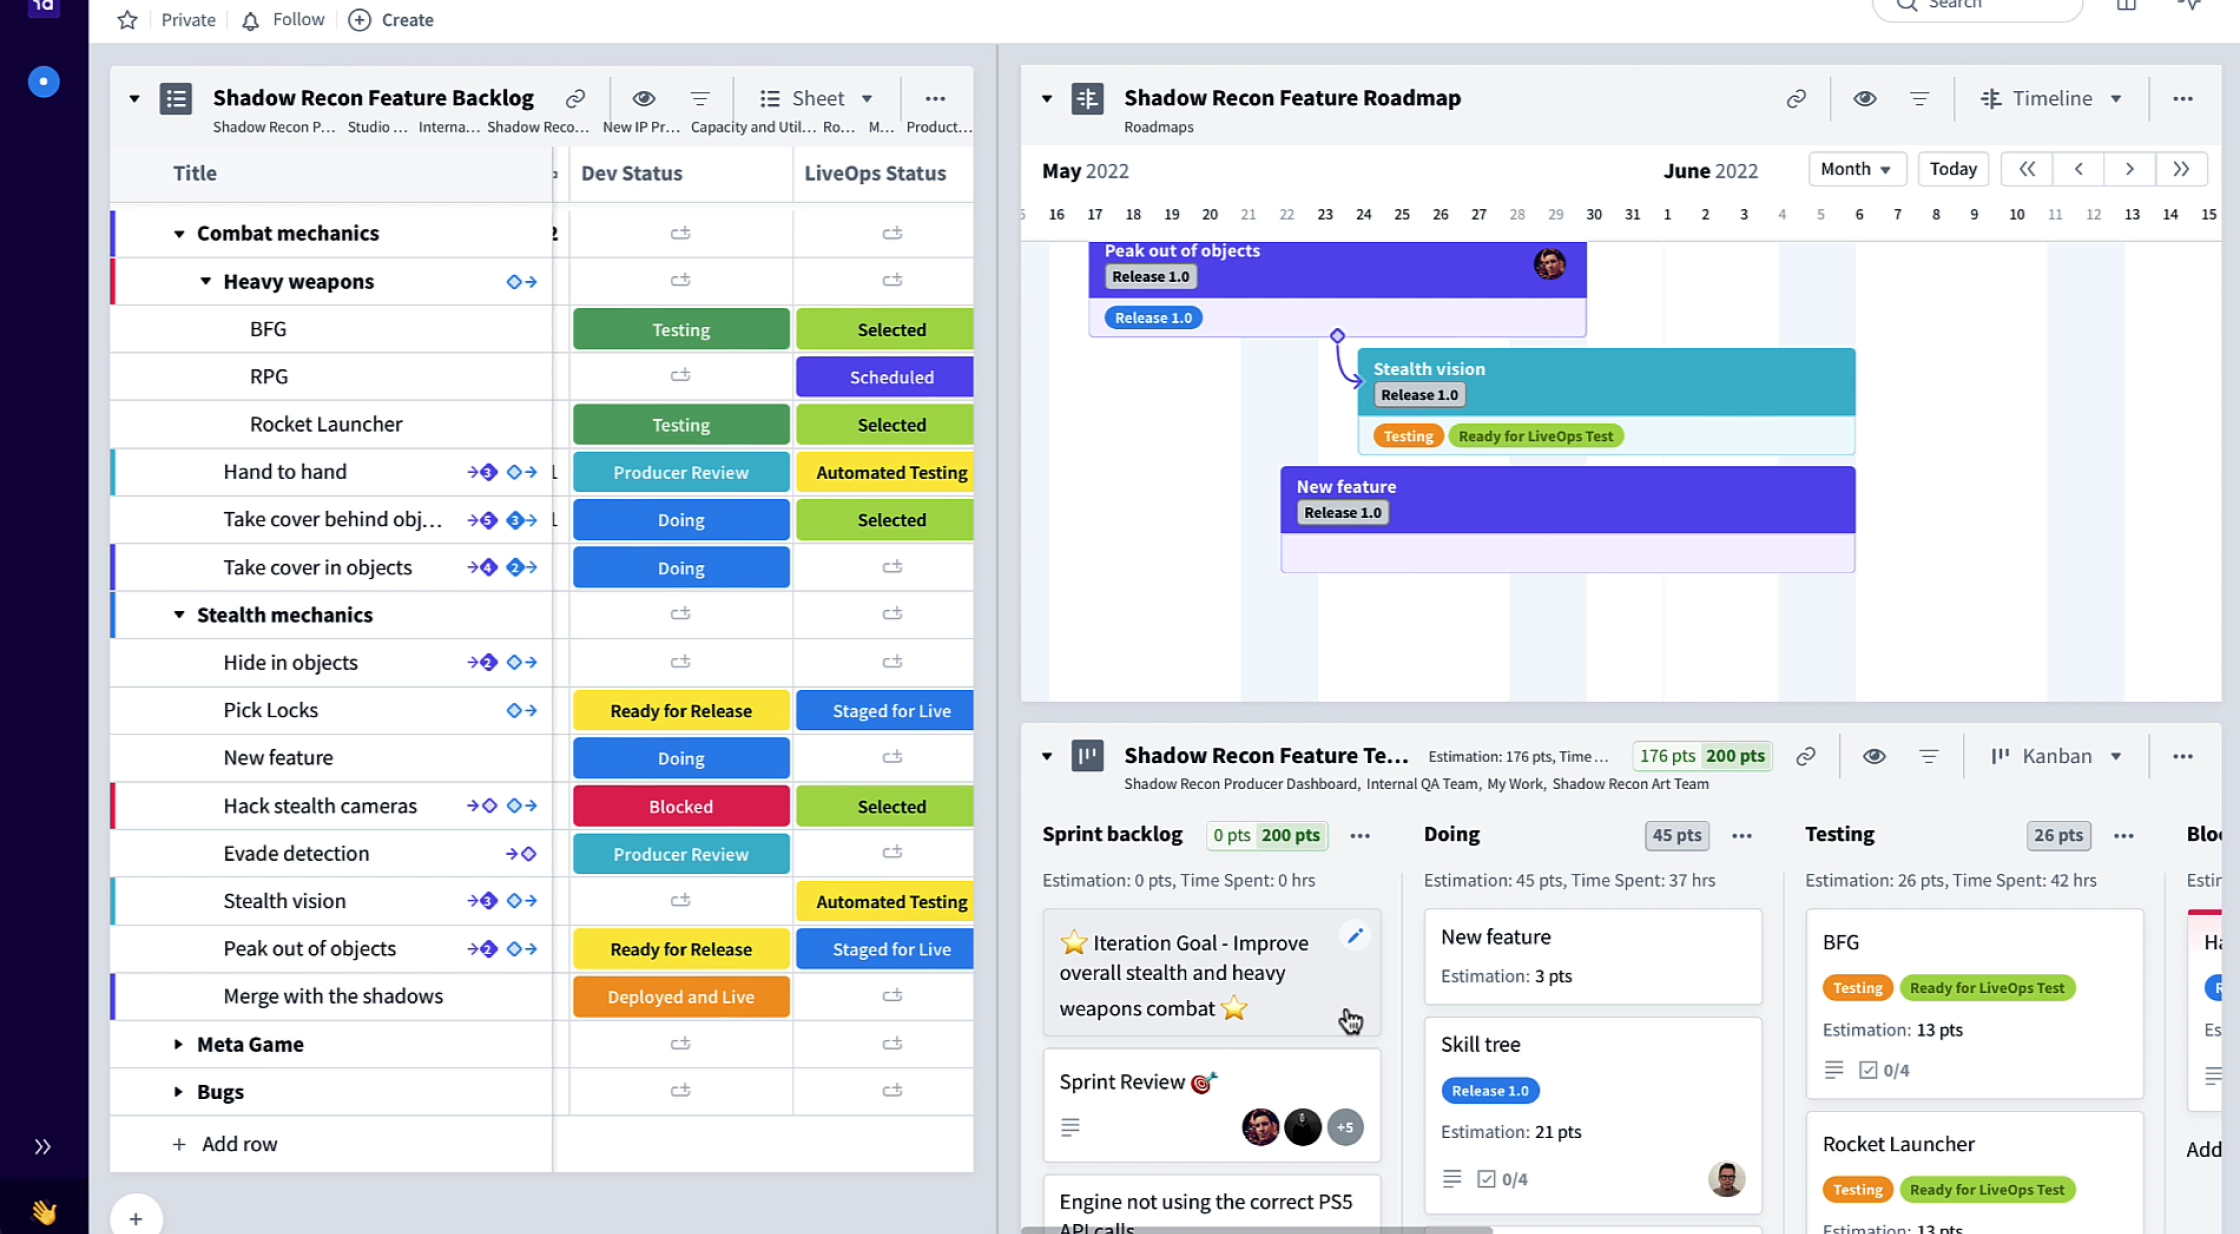
Task: Click the link icon on the Kanban board
Action: (1806, 756)
